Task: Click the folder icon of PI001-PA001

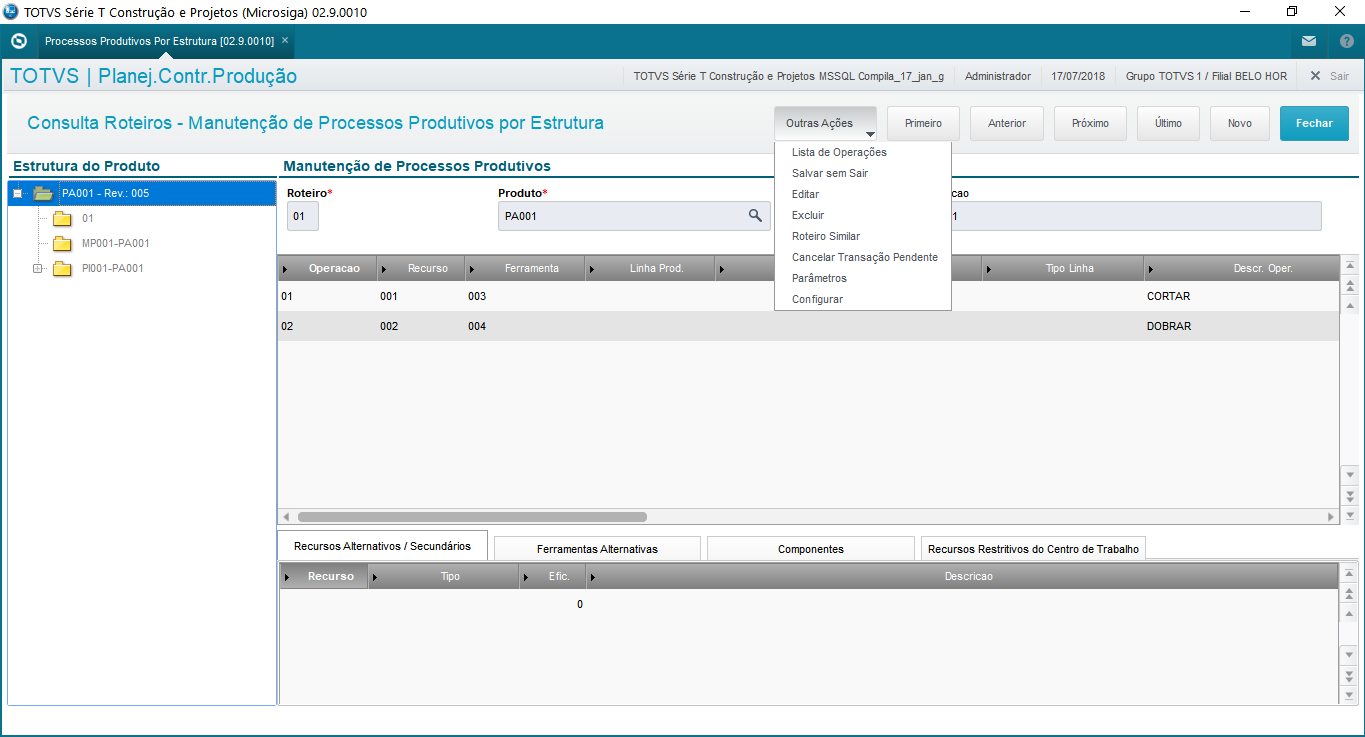Action: 62,268
